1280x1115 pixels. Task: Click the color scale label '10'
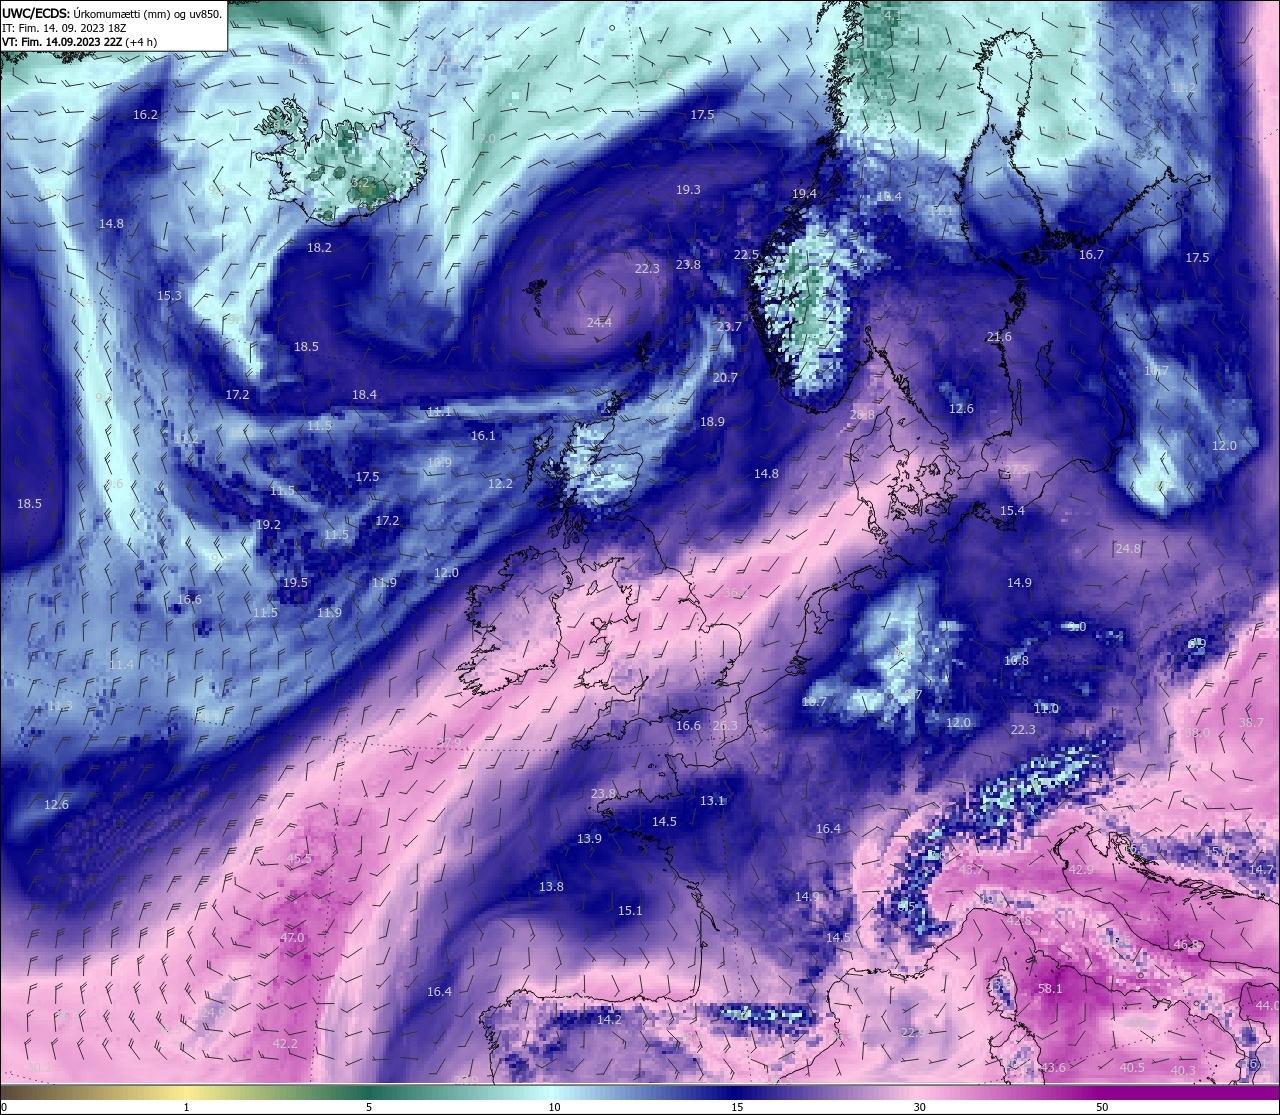click(553, 1107)
